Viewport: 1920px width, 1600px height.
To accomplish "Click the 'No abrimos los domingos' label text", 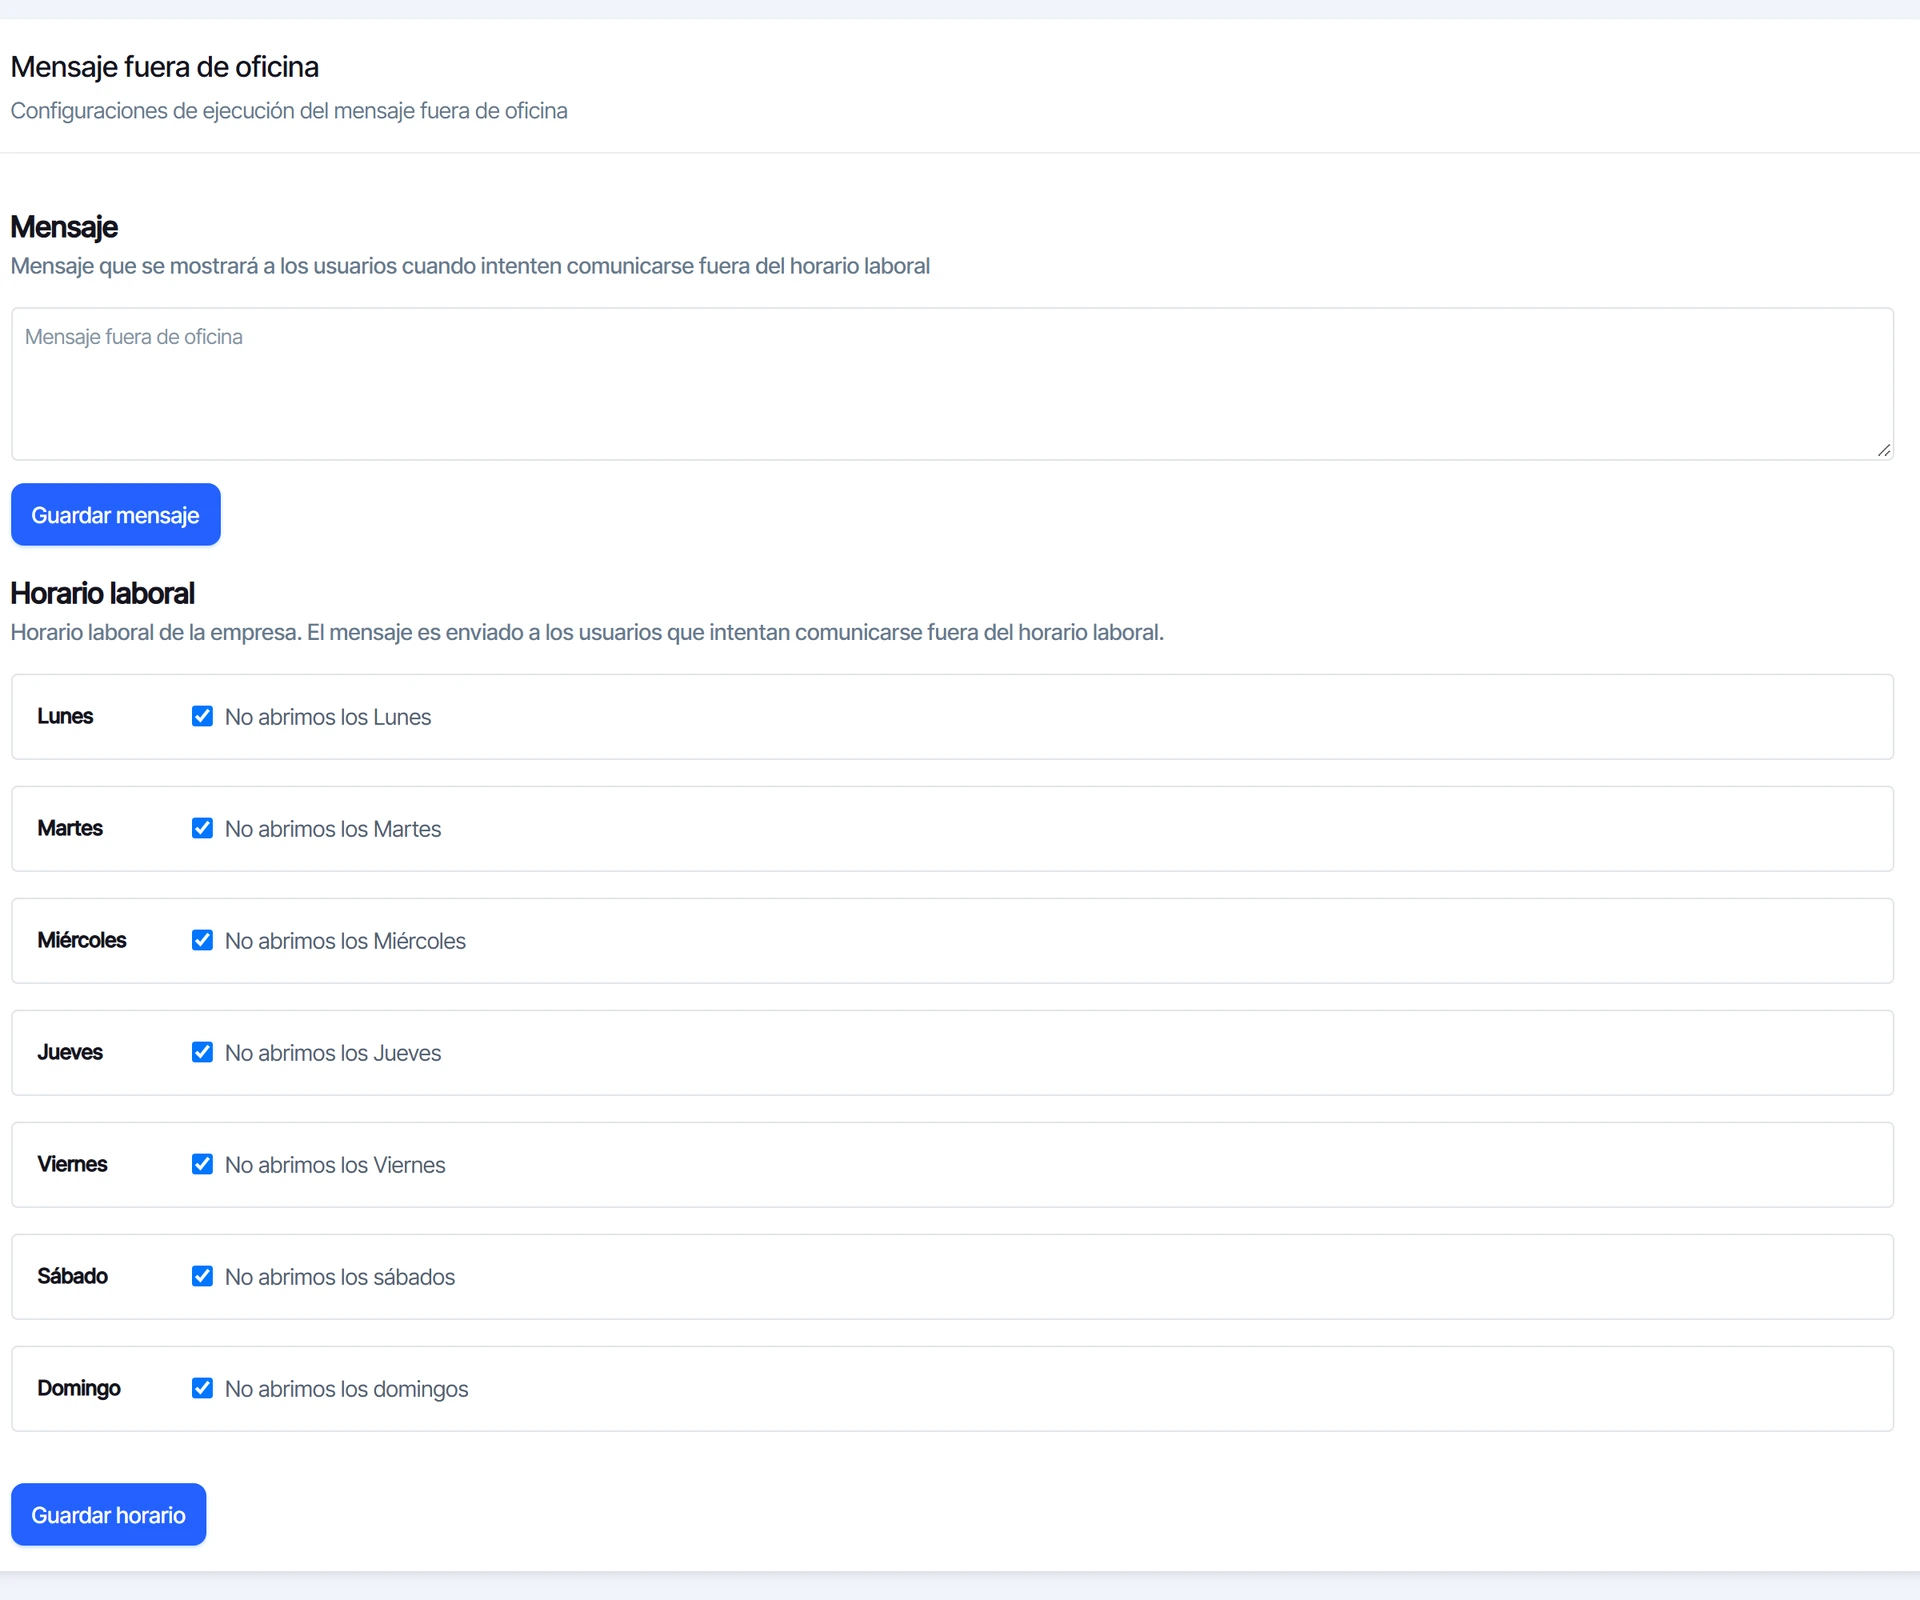I will tap(346, 1389).
